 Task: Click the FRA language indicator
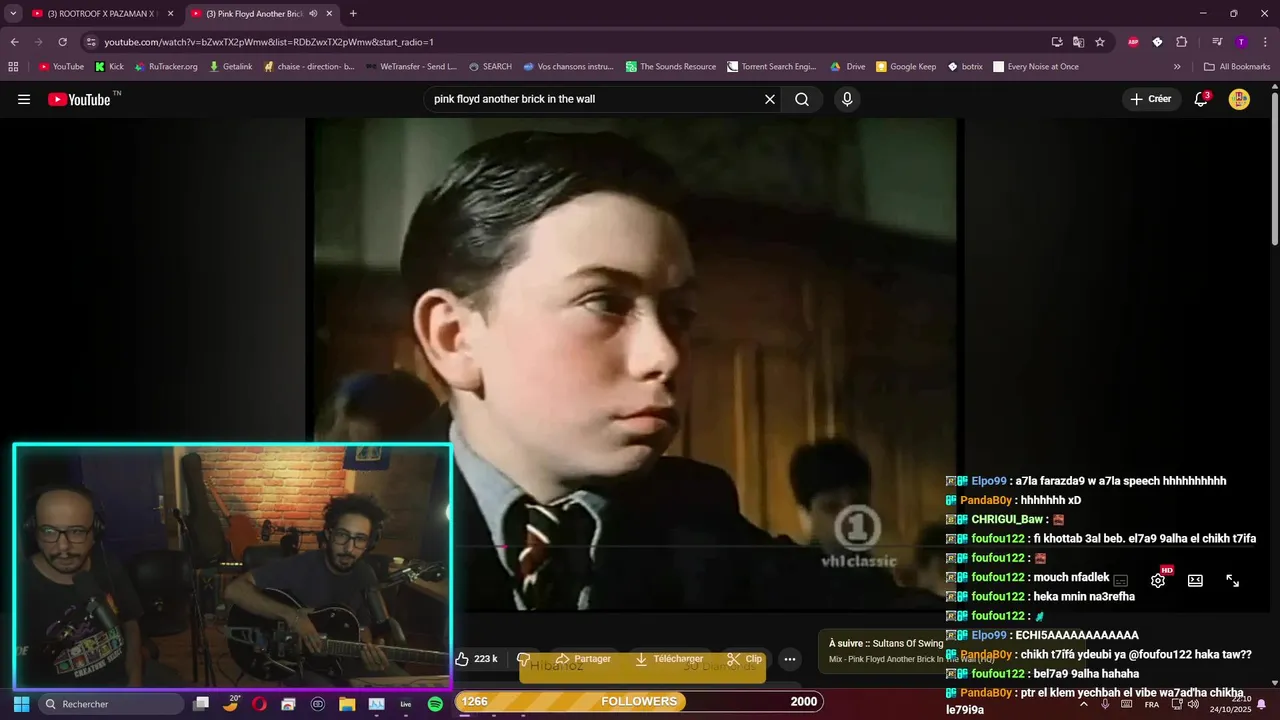(1152, 704)
